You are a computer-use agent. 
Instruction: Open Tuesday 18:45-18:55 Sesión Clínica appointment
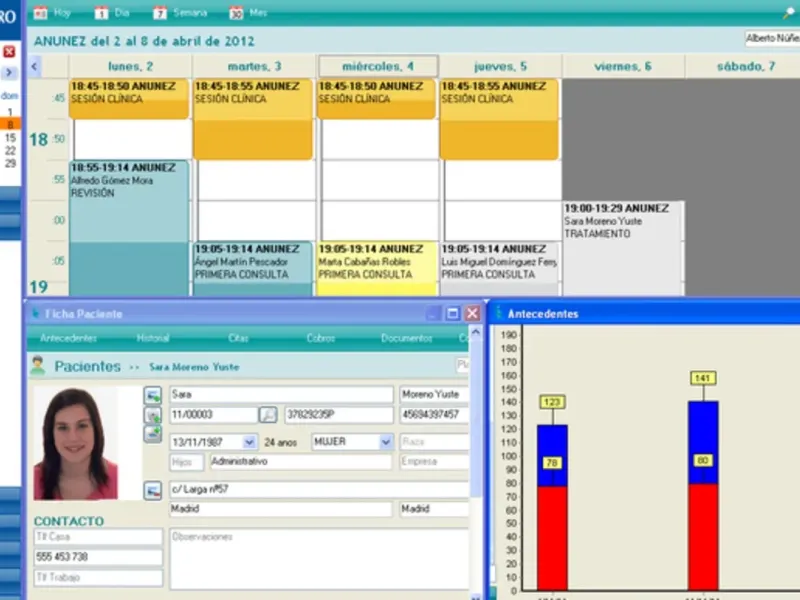click(x=253, y=119)
